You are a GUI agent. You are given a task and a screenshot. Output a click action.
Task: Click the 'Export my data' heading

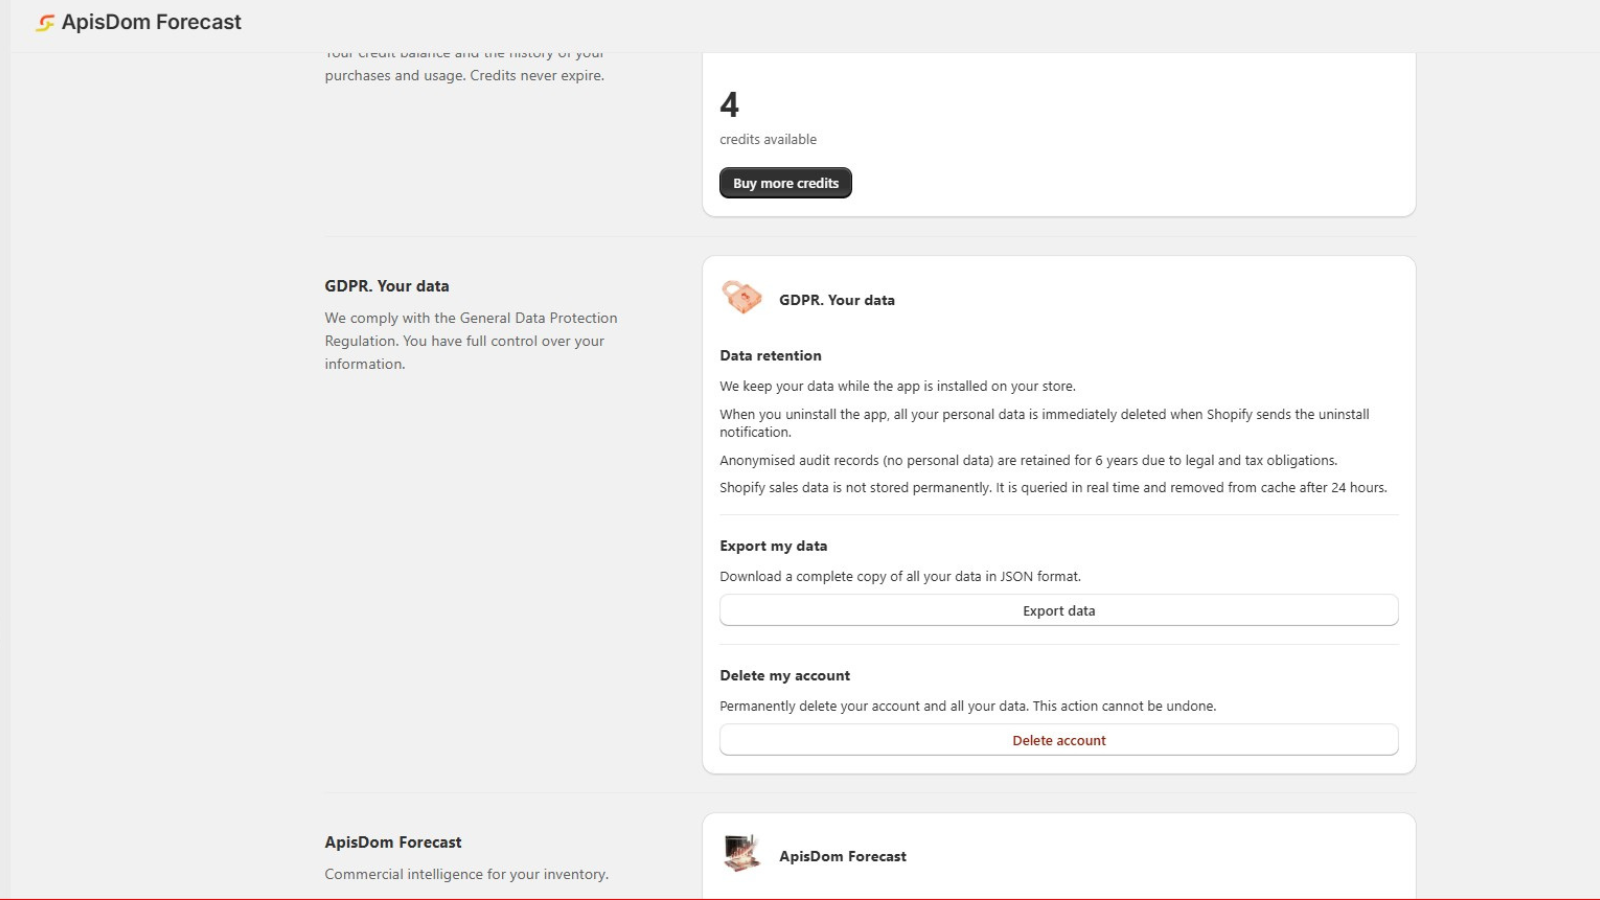coord(774,546)
